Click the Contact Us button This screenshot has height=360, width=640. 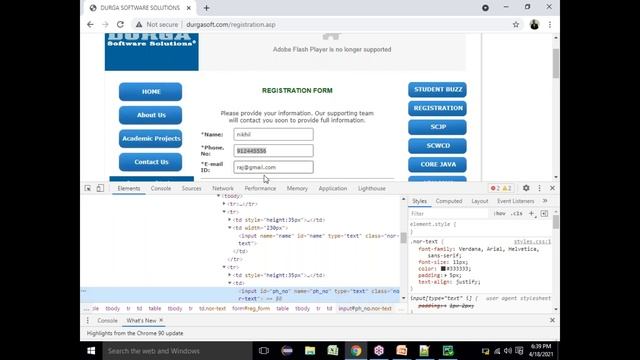[151, 162]
